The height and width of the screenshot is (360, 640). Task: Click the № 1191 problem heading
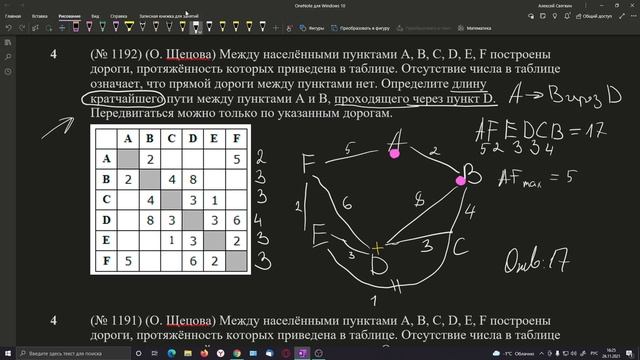116,320
